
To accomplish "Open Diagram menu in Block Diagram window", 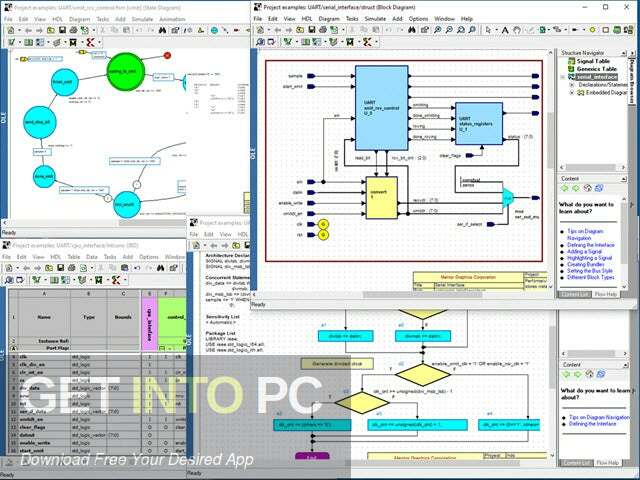I will click(x=329, y=19).
